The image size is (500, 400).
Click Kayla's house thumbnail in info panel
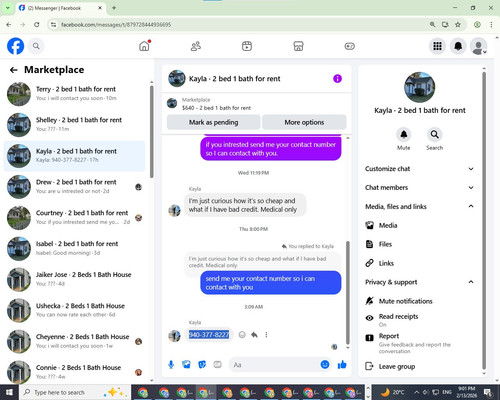point(419,87)
